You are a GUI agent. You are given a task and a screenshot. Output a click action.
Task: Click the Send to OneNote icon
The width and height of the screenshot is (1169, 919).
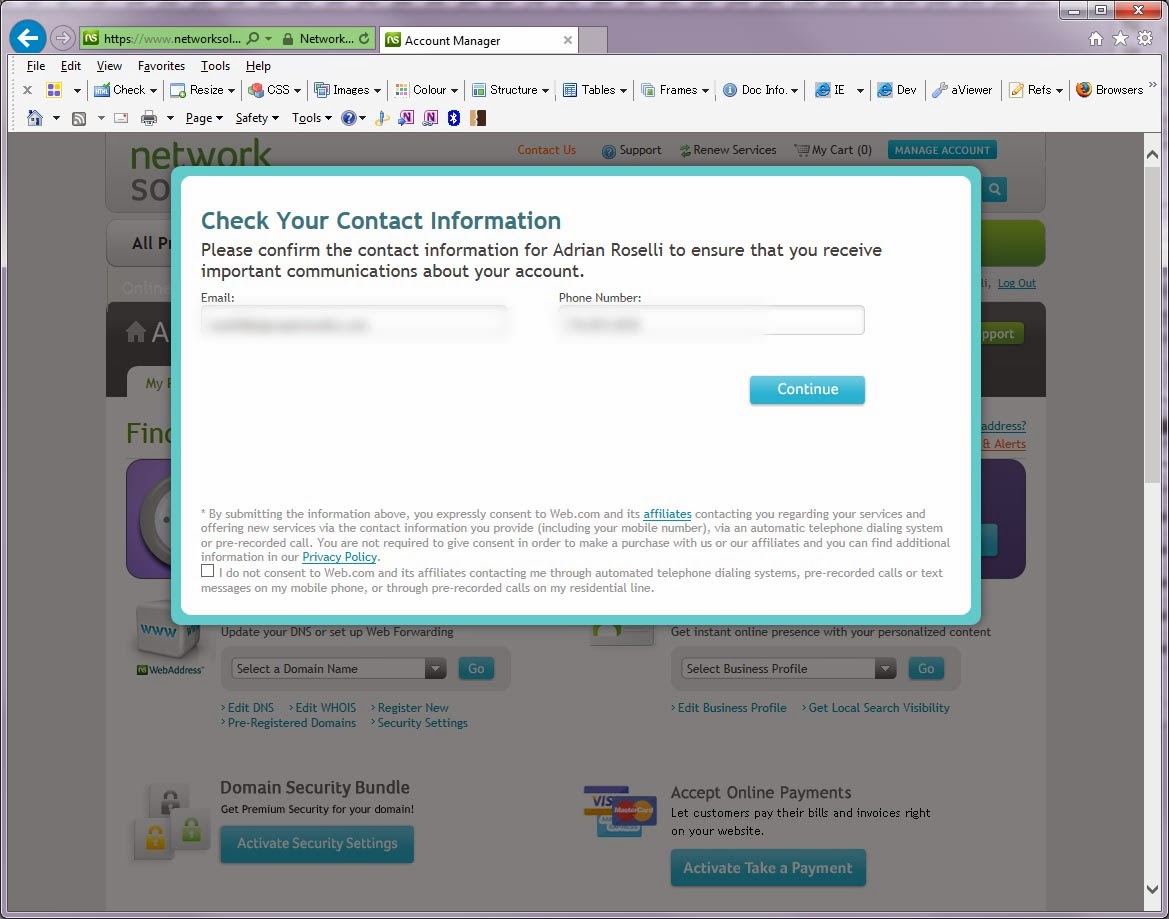(406, 118)
